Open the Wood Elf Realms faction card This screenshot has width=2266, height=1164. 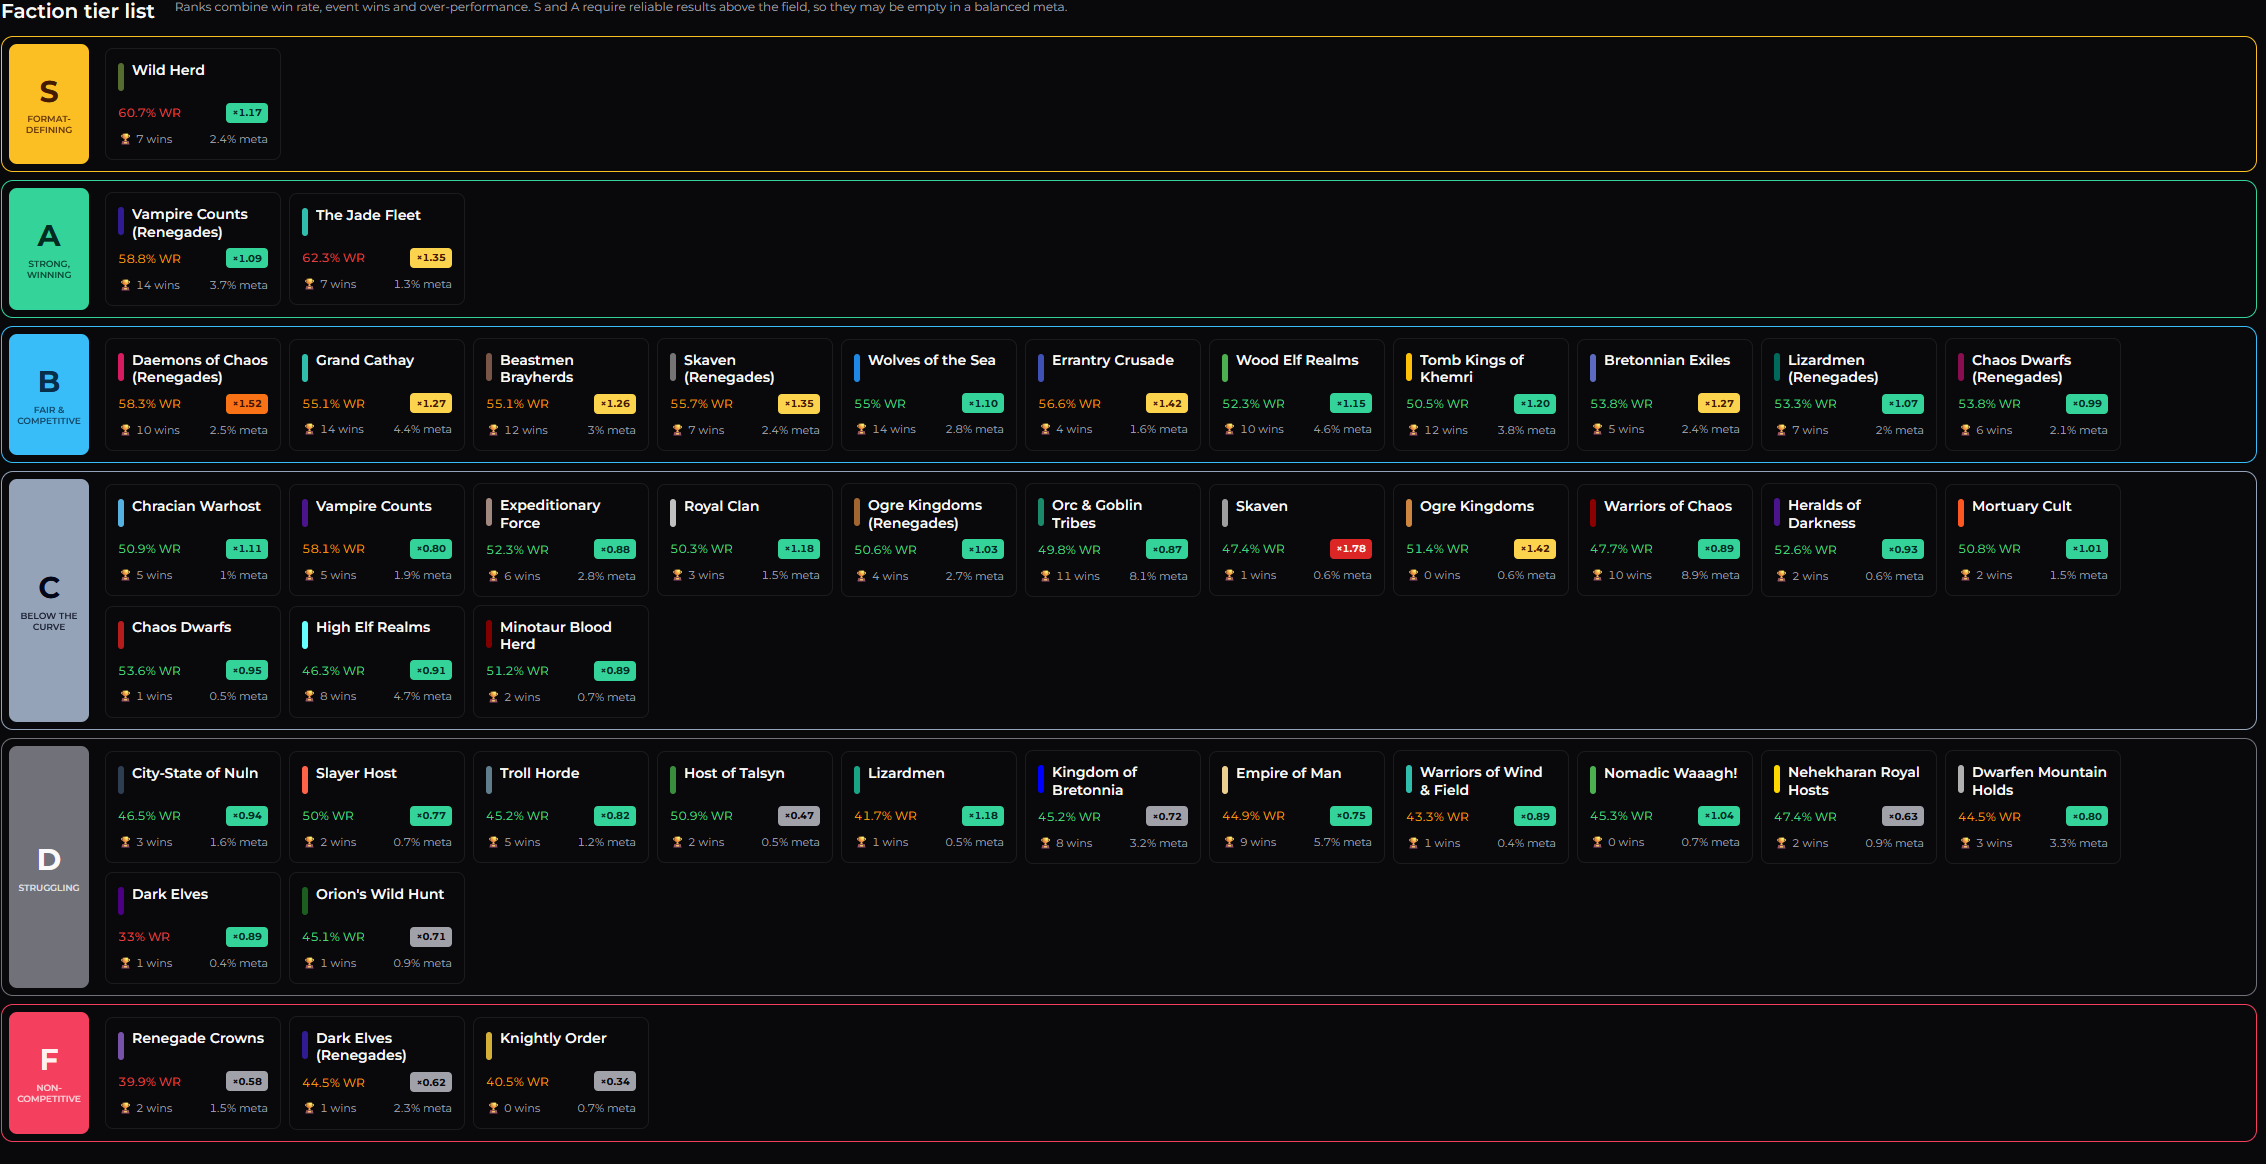pos(1297,395)
